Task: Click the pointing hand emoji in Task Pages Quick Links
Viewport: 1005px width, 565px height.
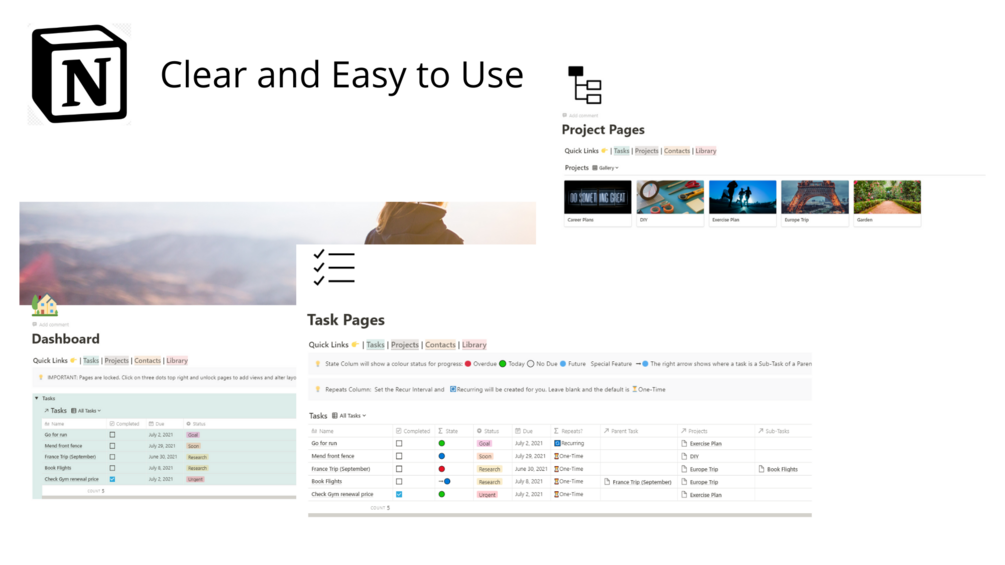Action: 354,345
